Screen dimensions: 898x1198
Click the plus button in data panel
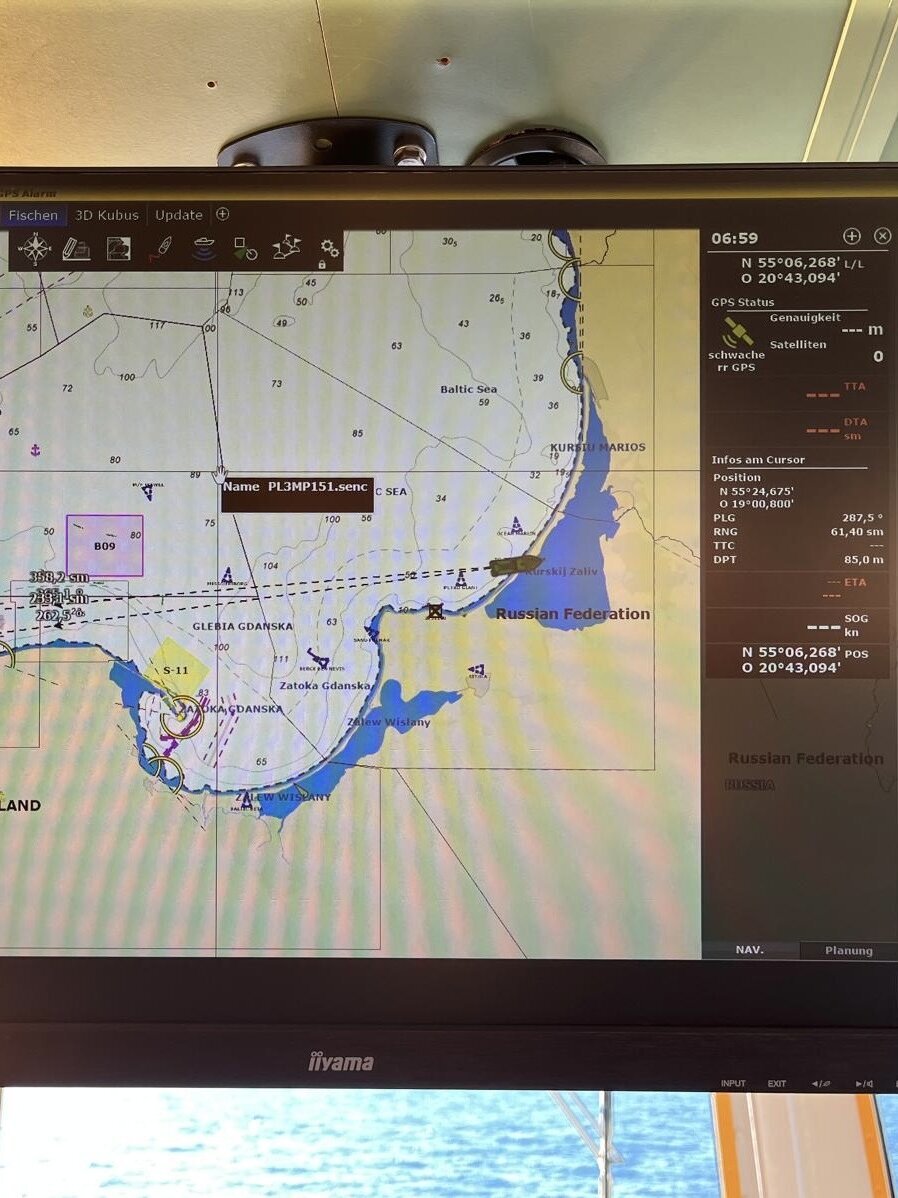coord(851,237)
